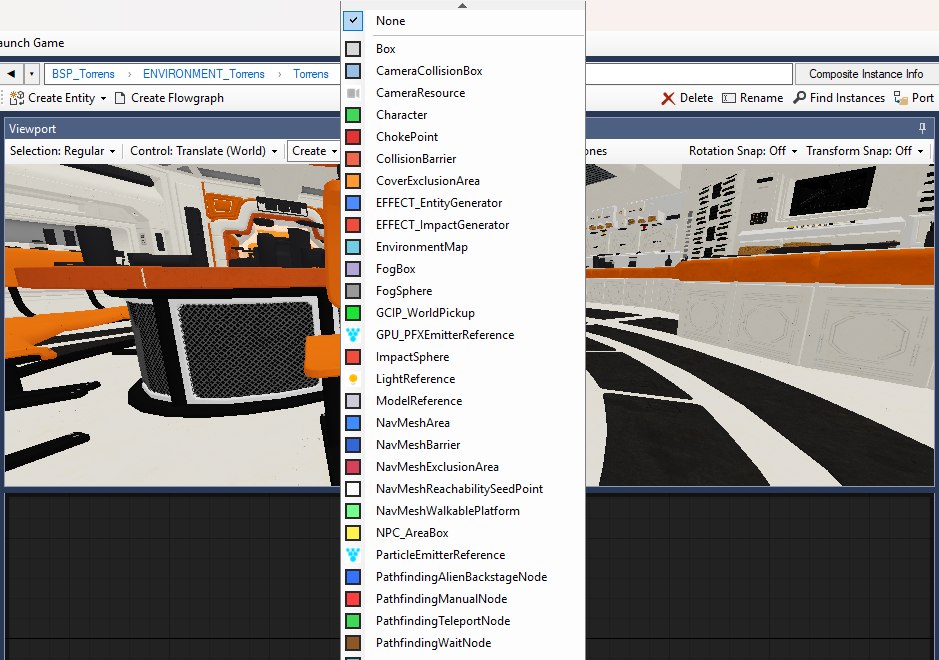Open the navigation history dropdown arrow
The image size is (939, 660).
[31, 74]
